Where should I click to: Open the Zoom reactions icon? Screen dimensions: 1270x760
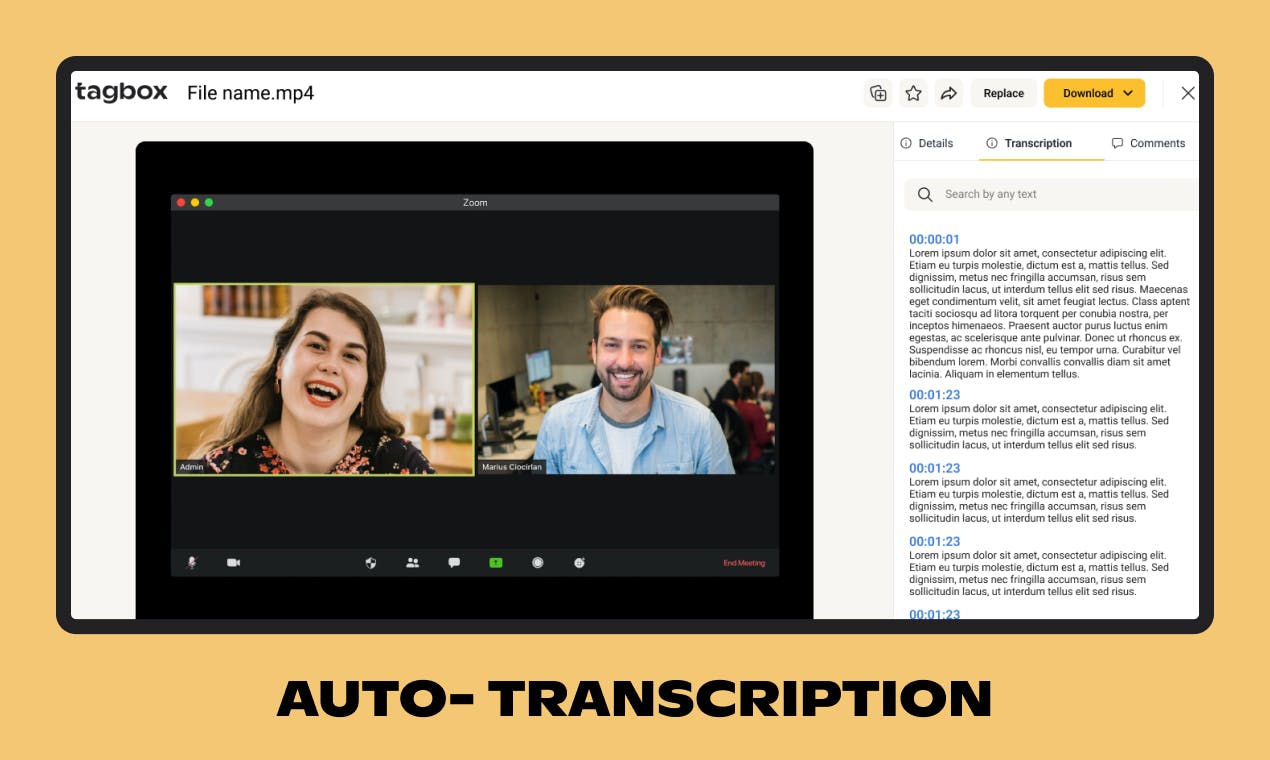(579, 563)
